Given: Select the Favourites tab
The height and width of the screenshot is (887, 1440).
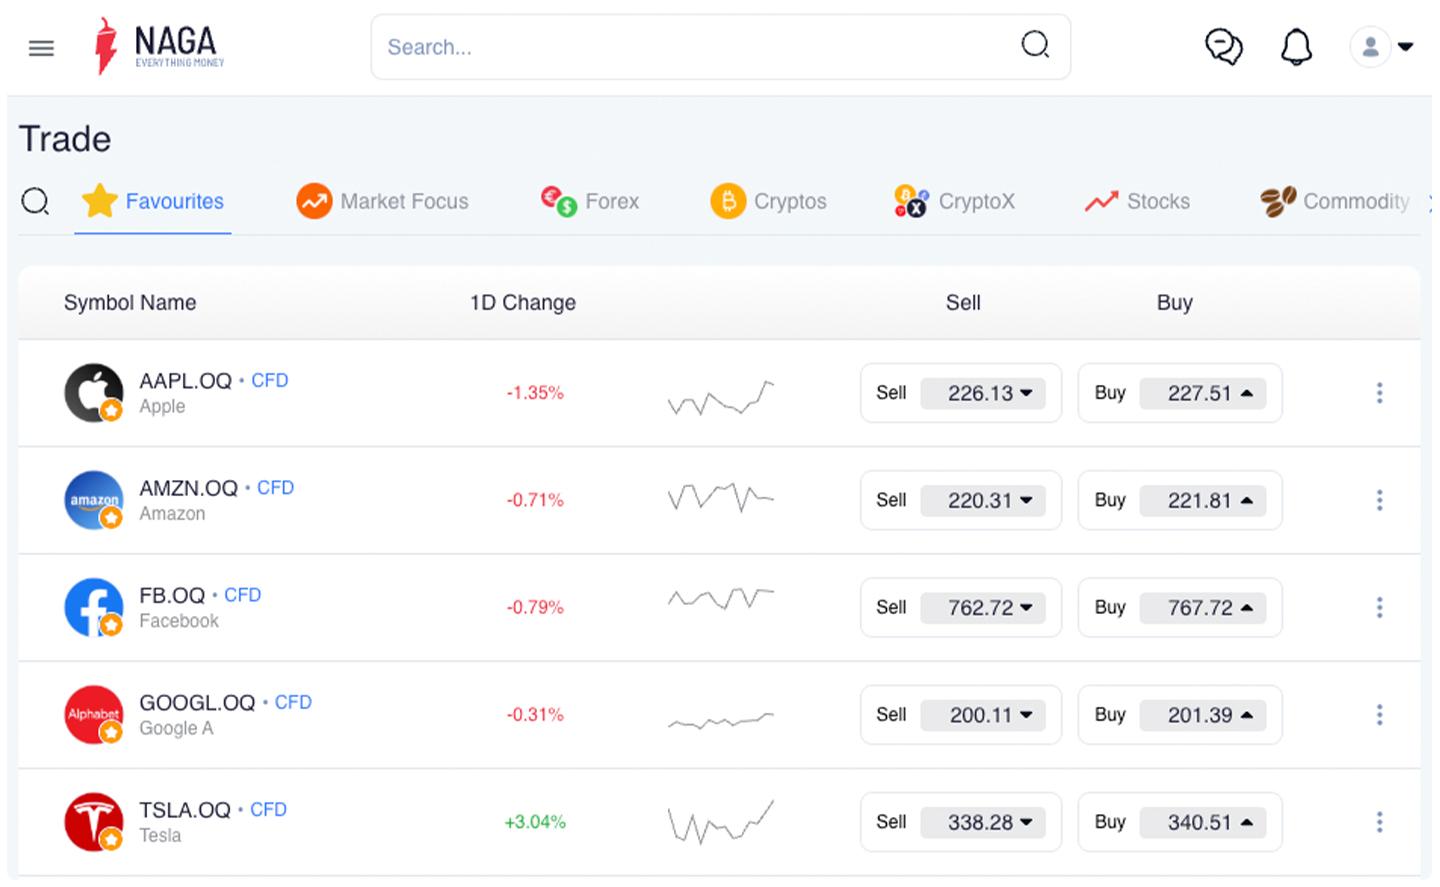Looking at the screenshot, I should click(153, 201).
